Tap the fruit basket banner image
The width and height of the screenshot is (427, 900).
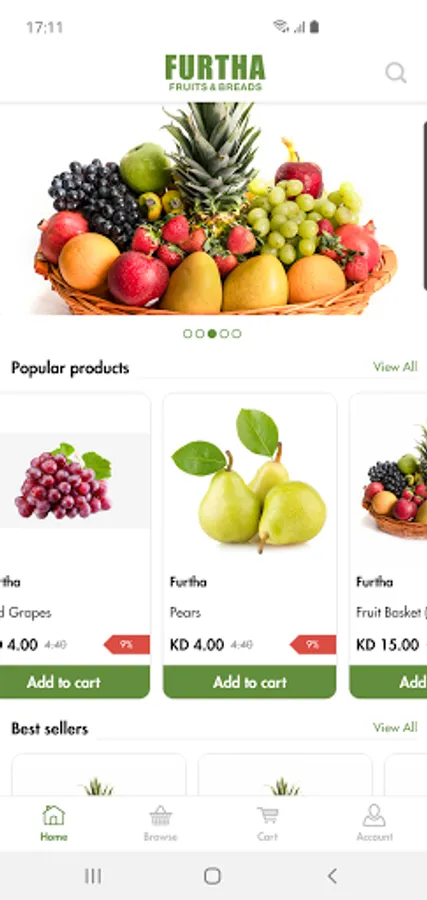[x=214, y=209]
